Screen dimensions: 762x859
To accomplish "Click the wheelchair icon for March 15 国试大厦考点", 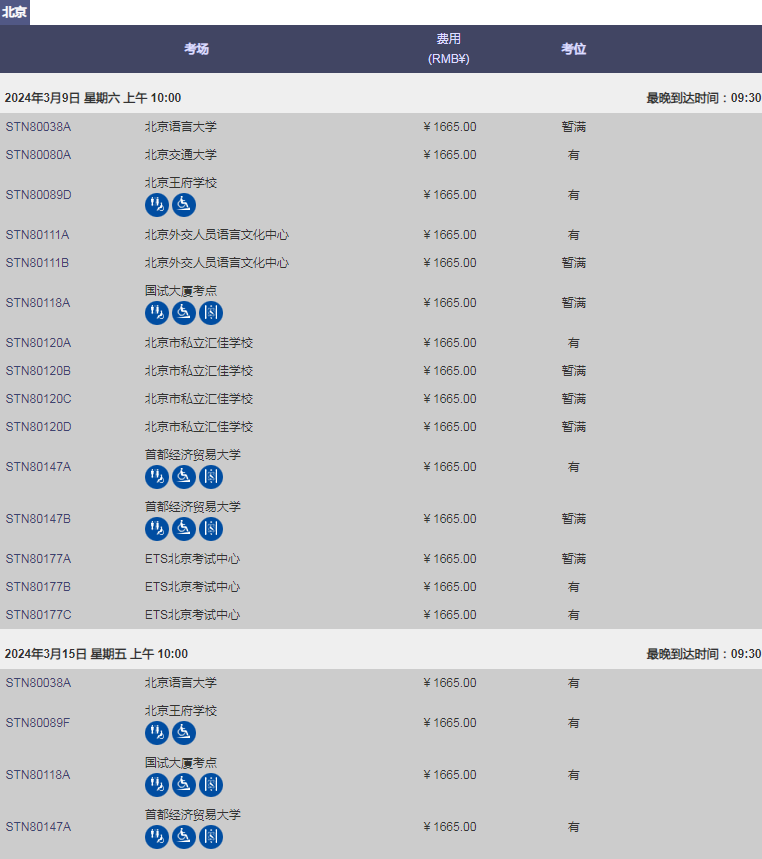I will point(184,785).
